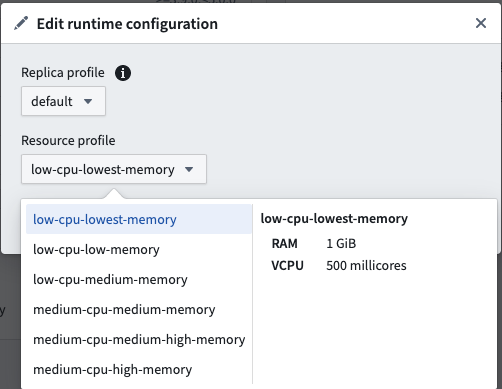Screen dimensions: 502x389
Task: Click the bold low-cpu-lowest-memory details heading
Action: pyautogui.click(x=334, y=219)
